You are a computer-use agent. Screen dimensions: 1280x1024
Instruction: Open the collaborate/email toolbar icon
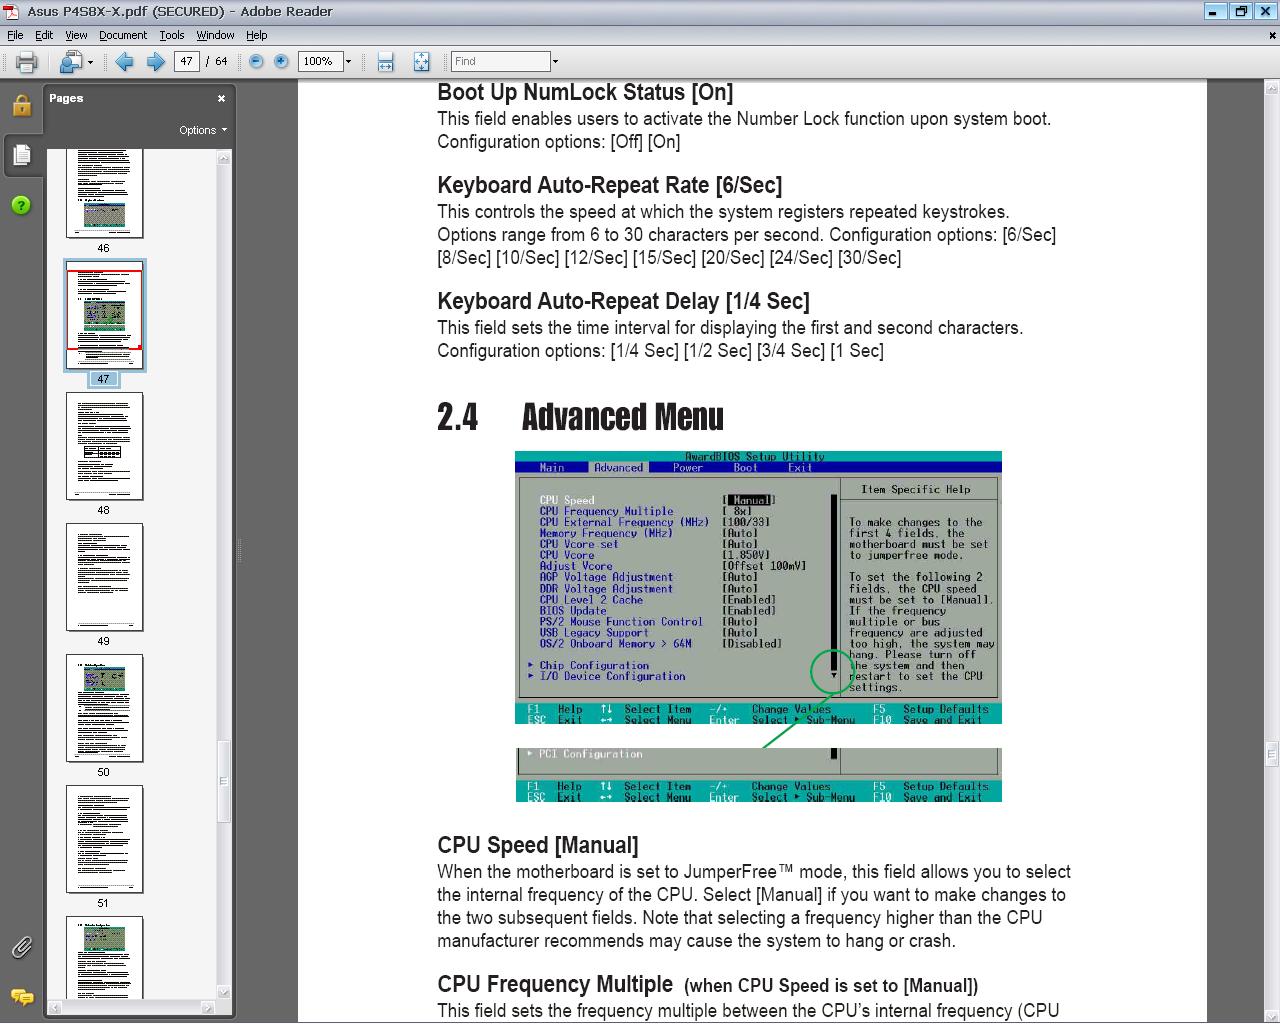(x=70, y=62)
